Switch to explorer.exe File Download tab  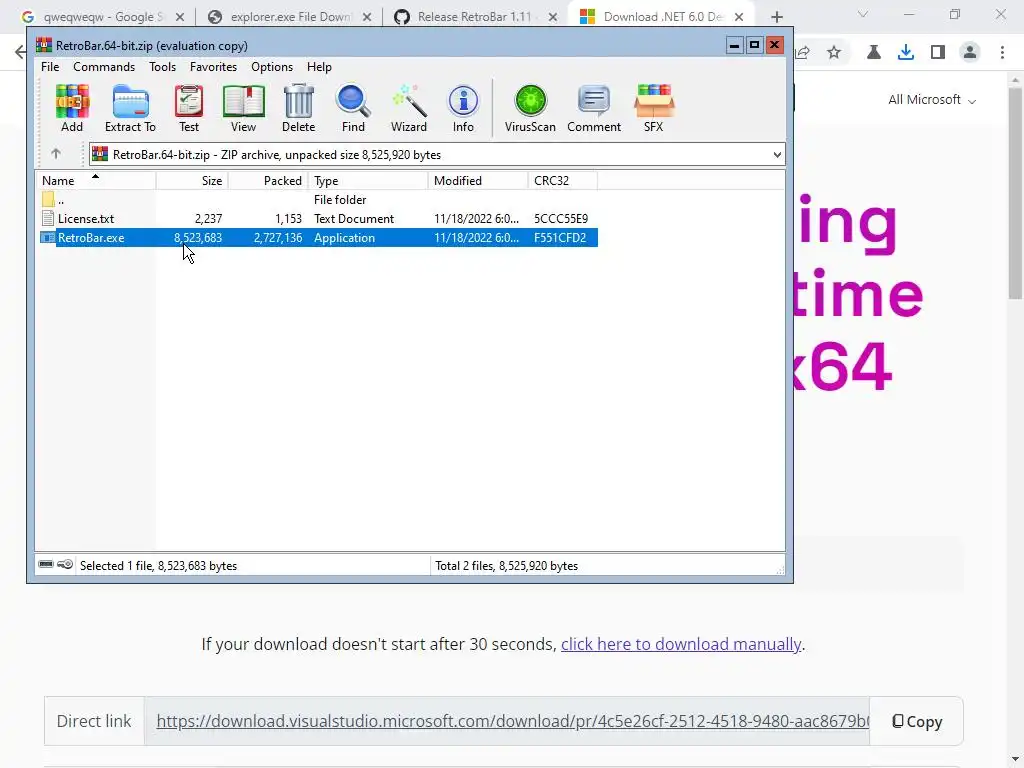click(x=290, y=17)
